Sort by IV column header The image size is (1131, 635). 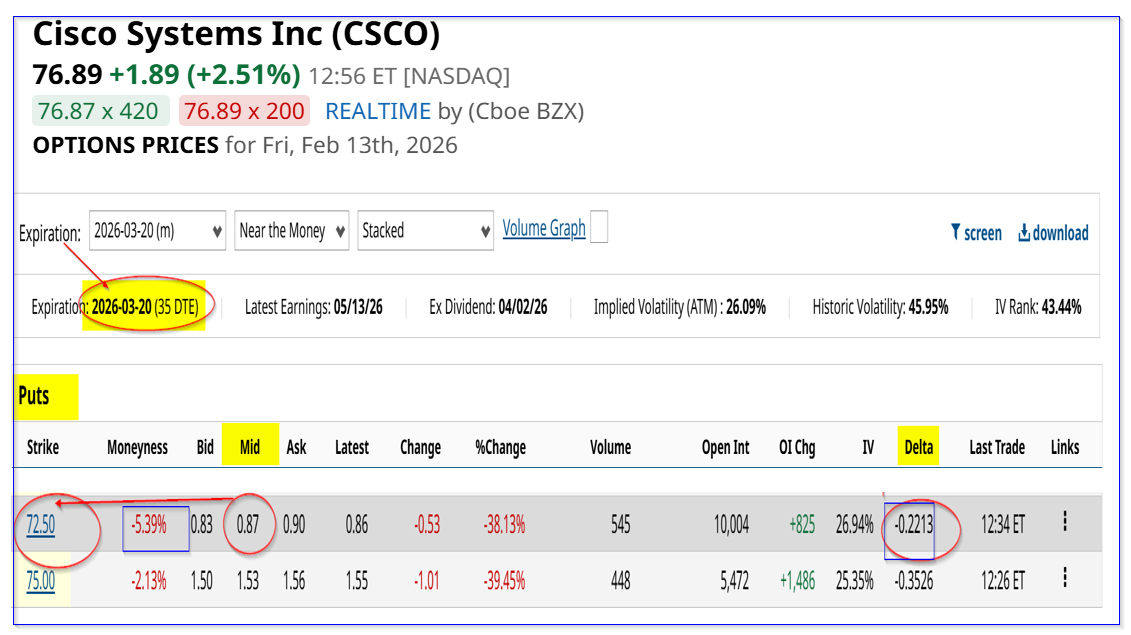tap(868, 447)
